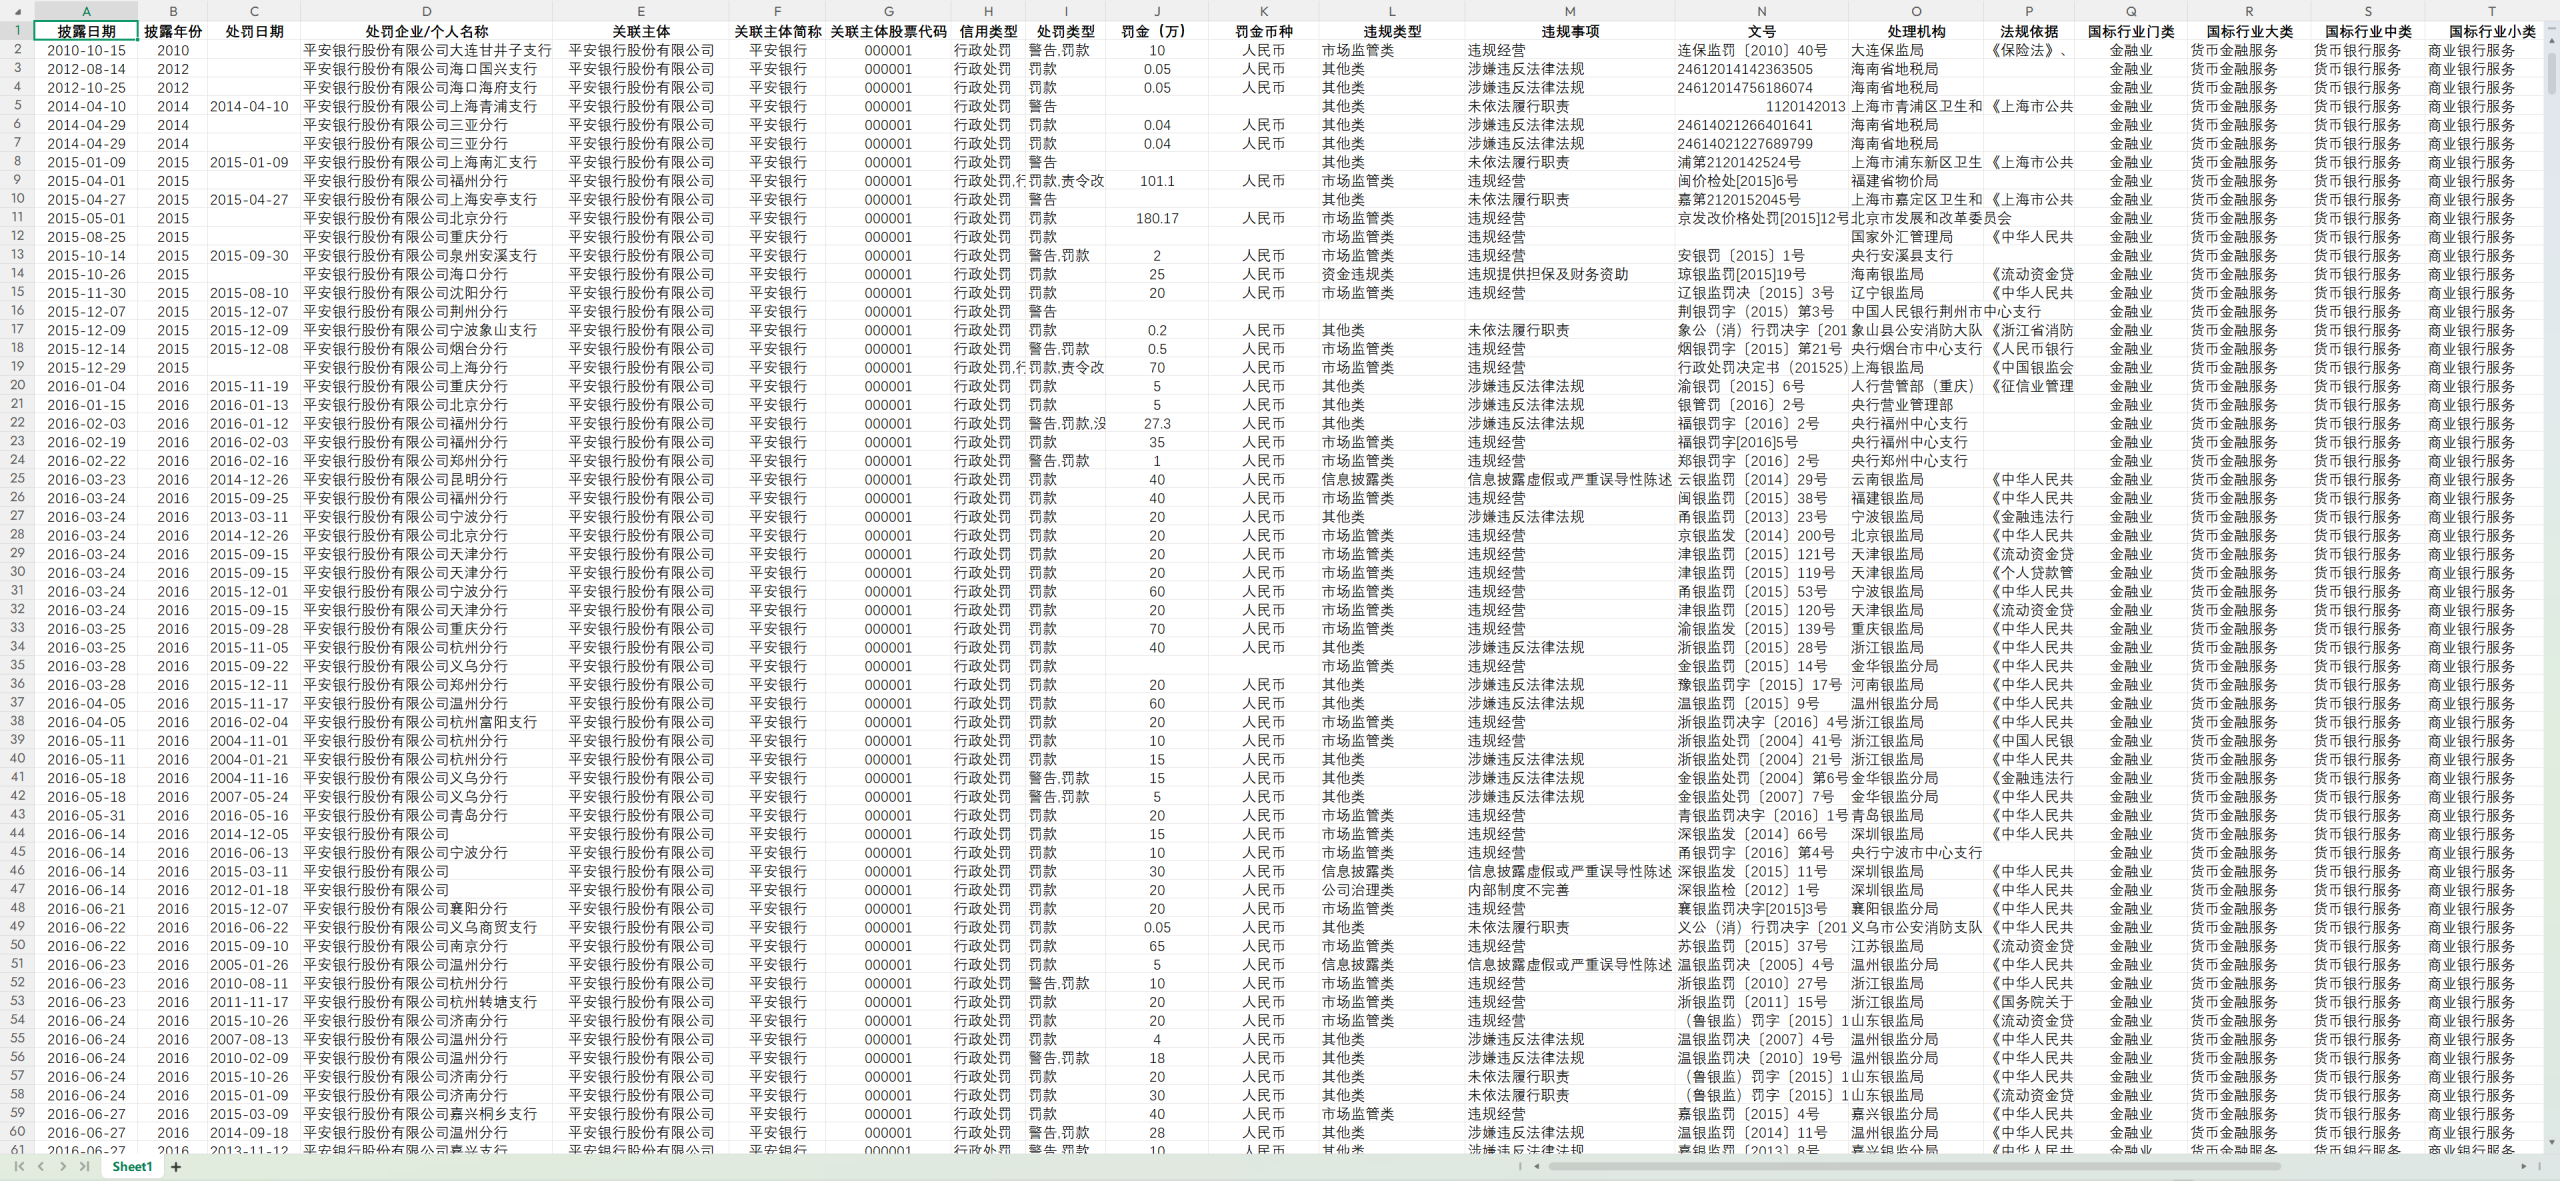Select cell with fine amount 180.17
The height and width of the screenshot is (1181, 2560).
point(1157,218)
